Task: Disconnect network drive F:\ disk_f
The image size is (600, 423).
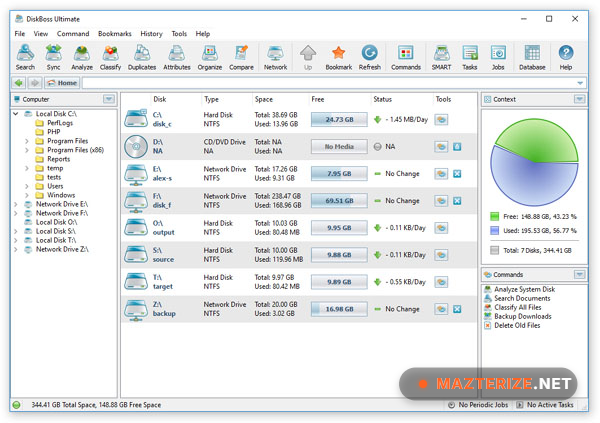Action: coord(457,201)
